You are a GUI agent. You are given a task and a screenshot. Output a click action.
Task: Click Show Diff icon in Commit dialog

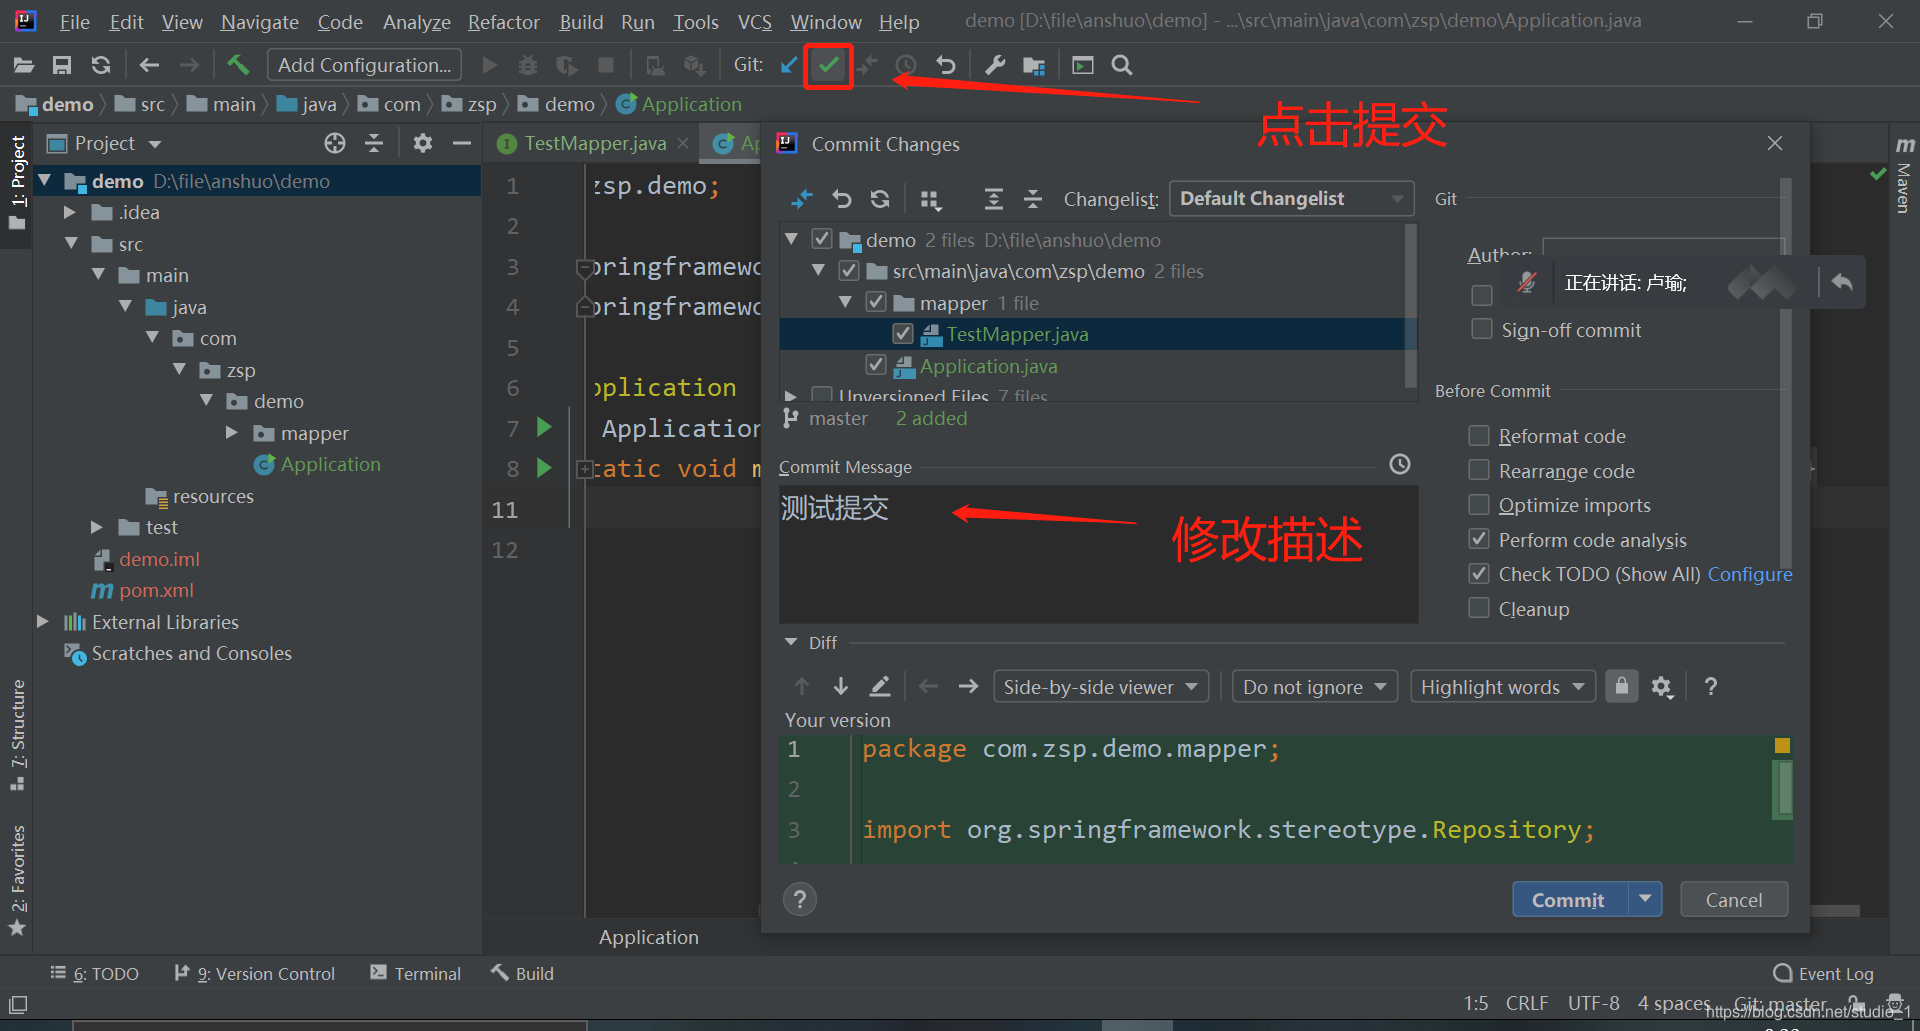tap(802, 199)
